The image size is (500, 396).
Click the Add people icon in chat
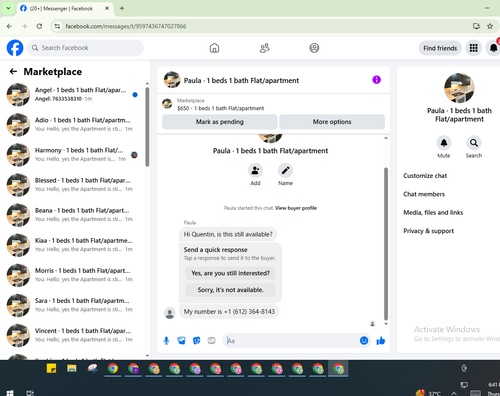(255, 170)
